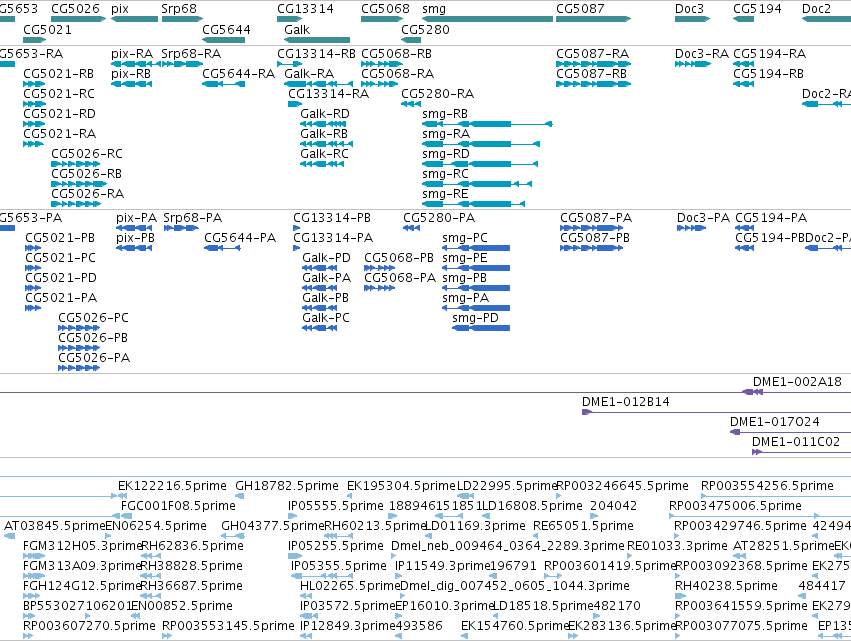This screenshot has height=641, width=851.
Task: Select the pix-PA protein label
Action: click(137, 218)
